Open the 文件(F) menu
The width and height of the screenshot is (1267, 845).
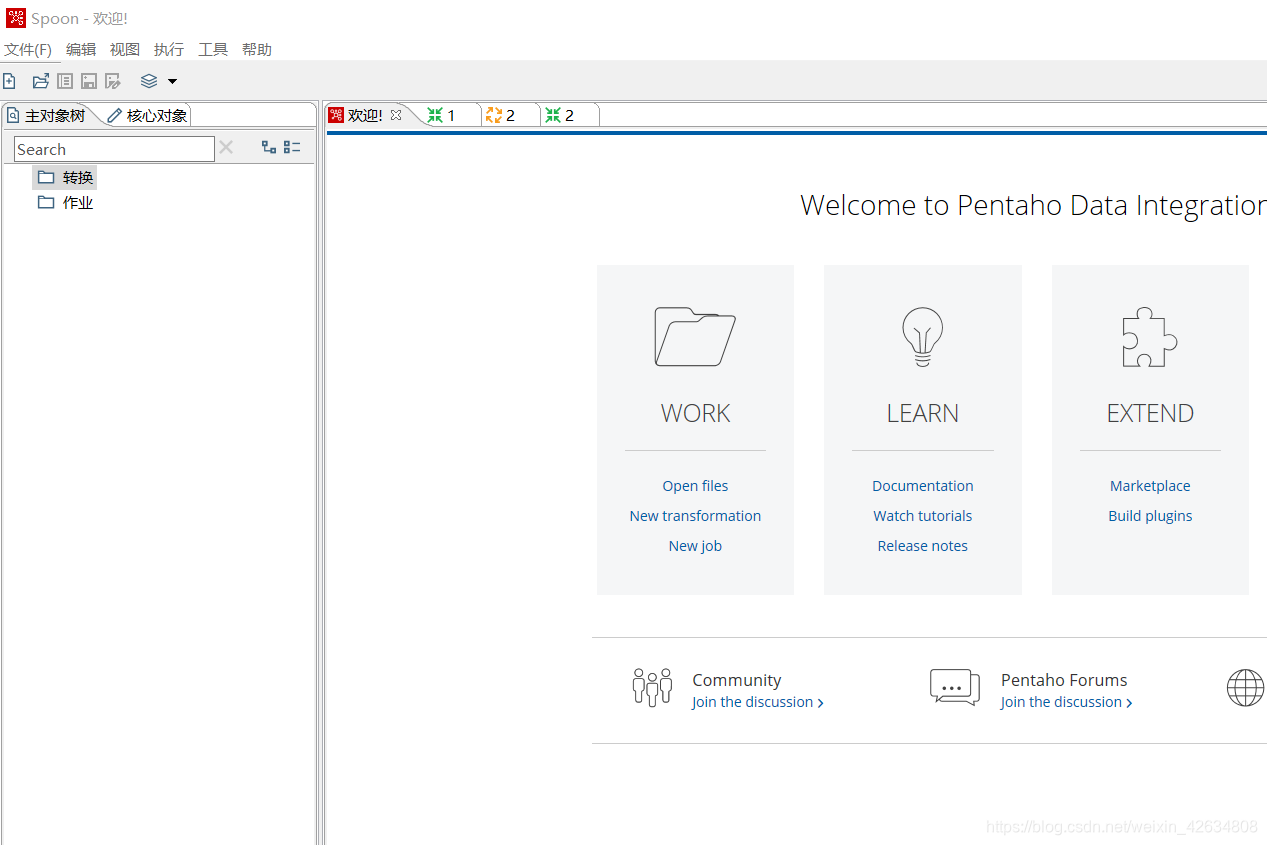(28, 49)
